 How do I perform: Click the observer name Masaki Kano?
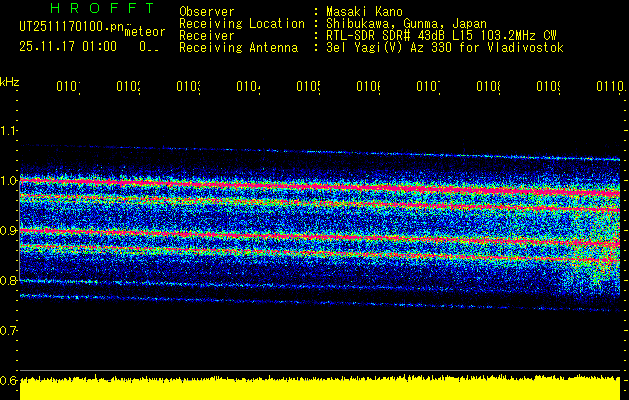point(364,11)
